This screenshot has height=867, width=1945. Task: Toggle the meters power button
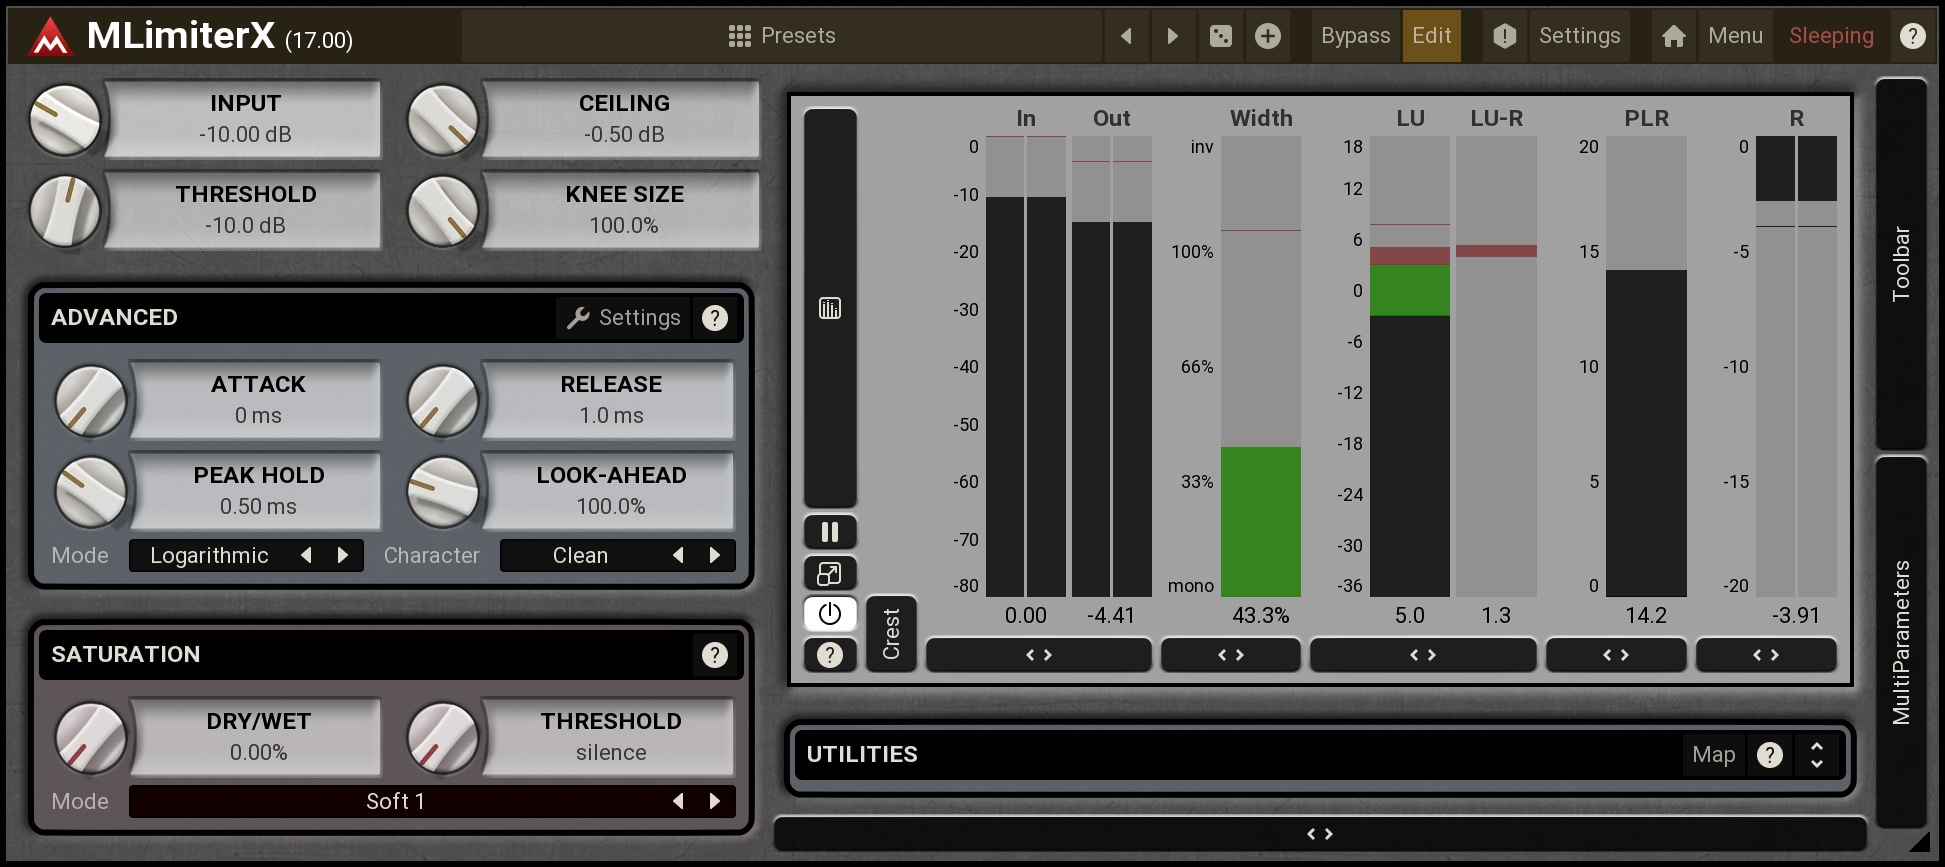pyautogui.click(x=829, y=614)
